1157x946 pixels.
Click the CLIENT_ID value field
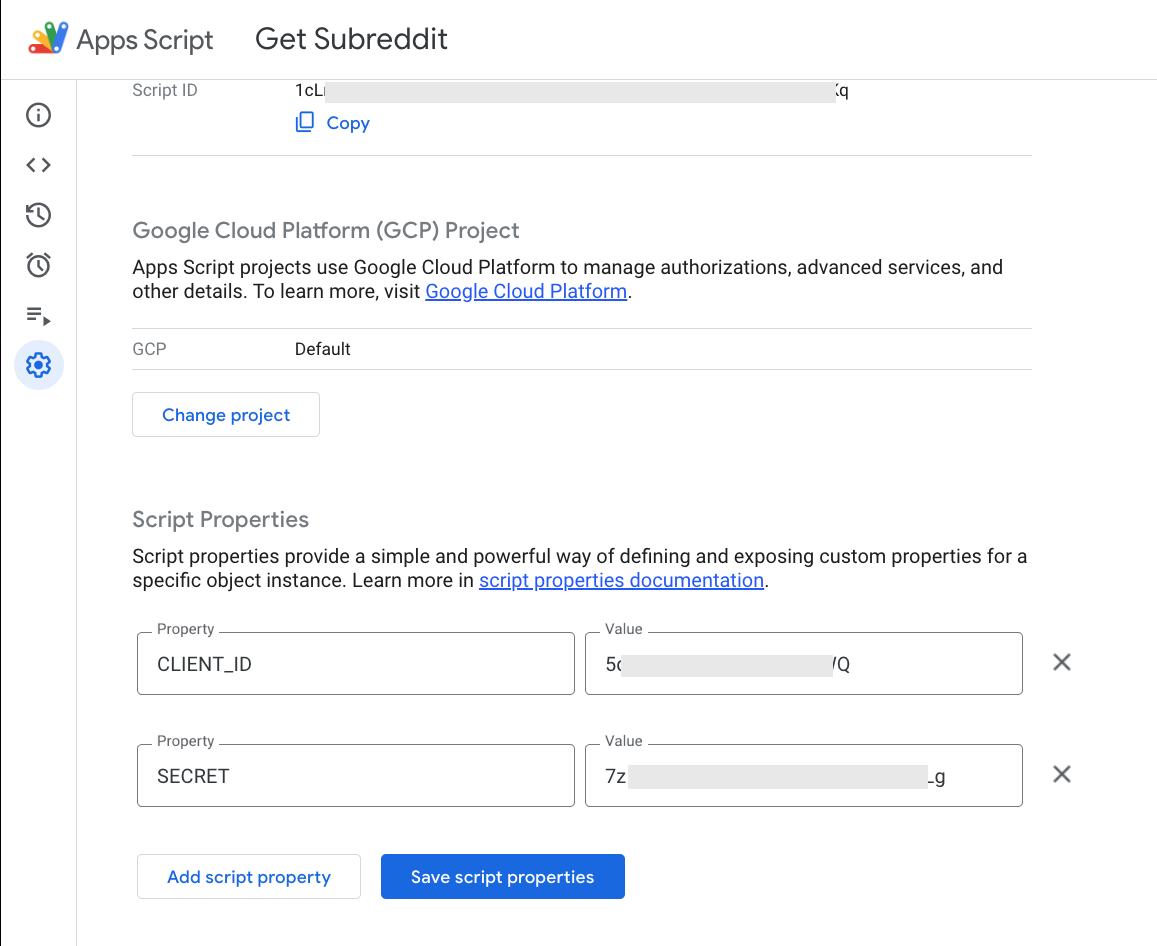click(803, 664)
